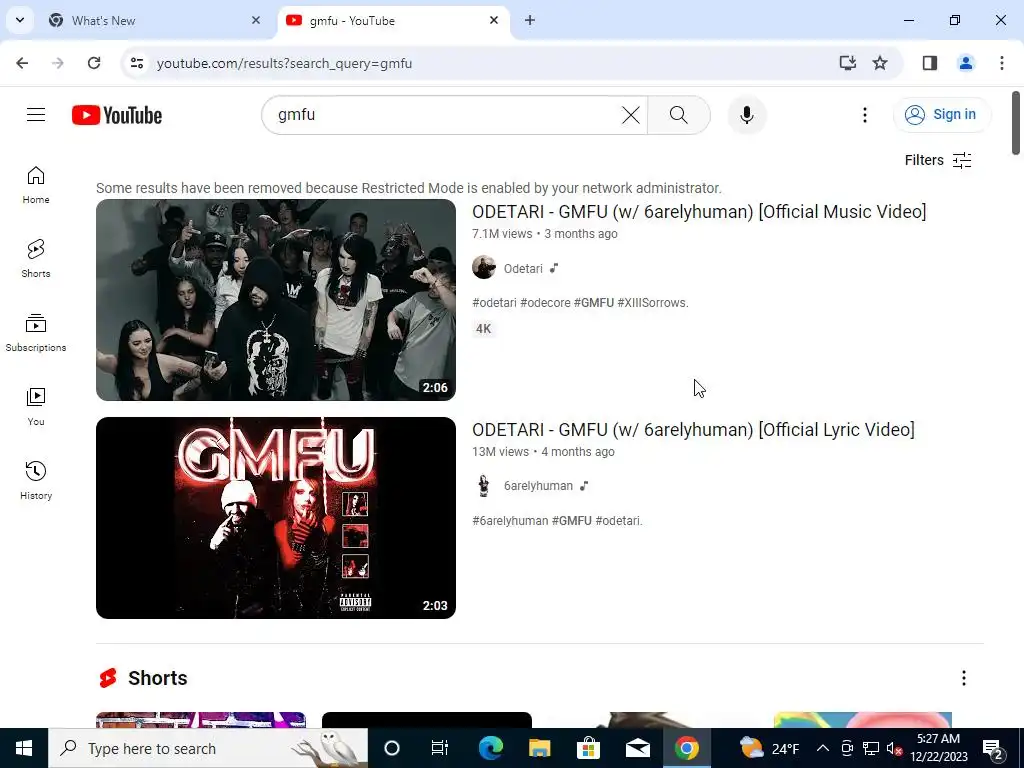Play the GMFU Official Lyric Video thumbnail
This screenshot has height=768, width=1024.
pos(276,518)
